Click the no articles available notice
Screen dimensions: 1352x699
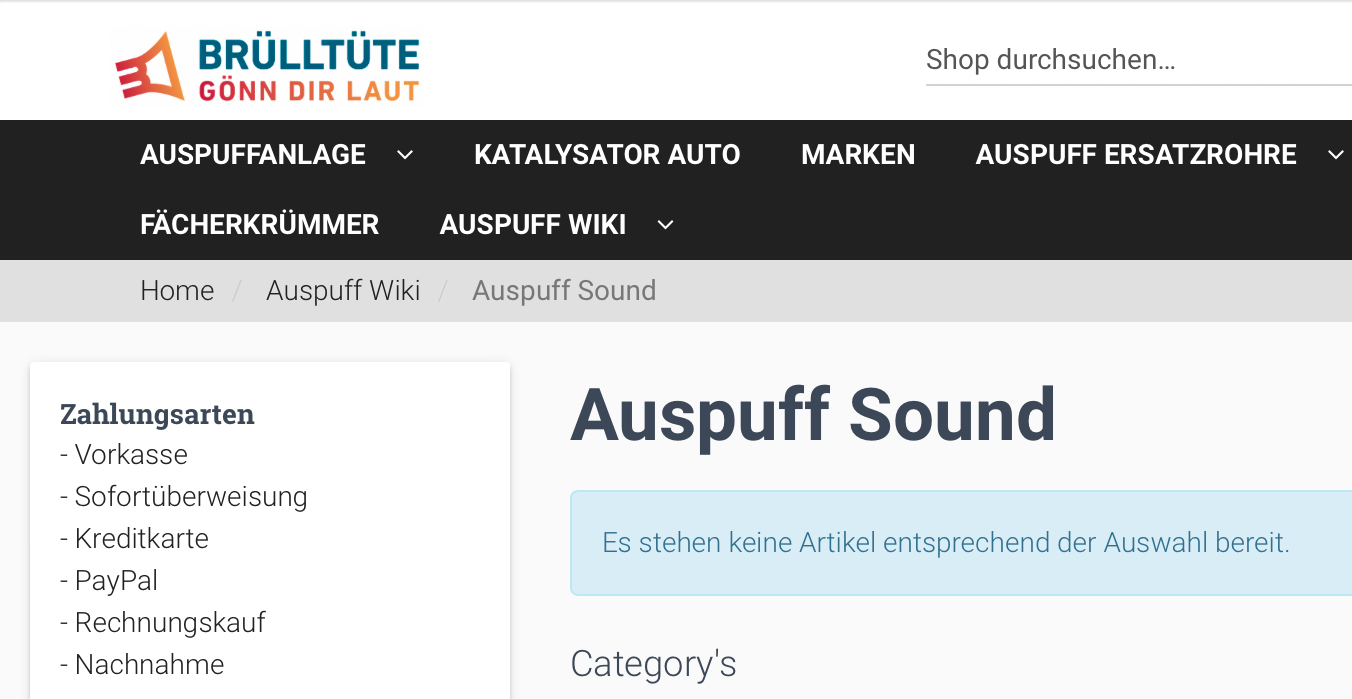click(946, 543)
